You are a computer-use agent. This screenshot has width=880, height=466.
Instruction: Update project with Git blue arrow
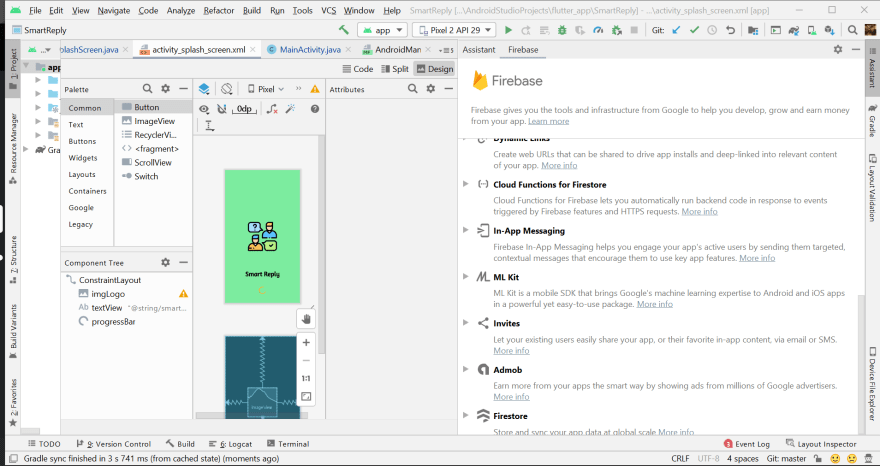(x=676, y=30)
